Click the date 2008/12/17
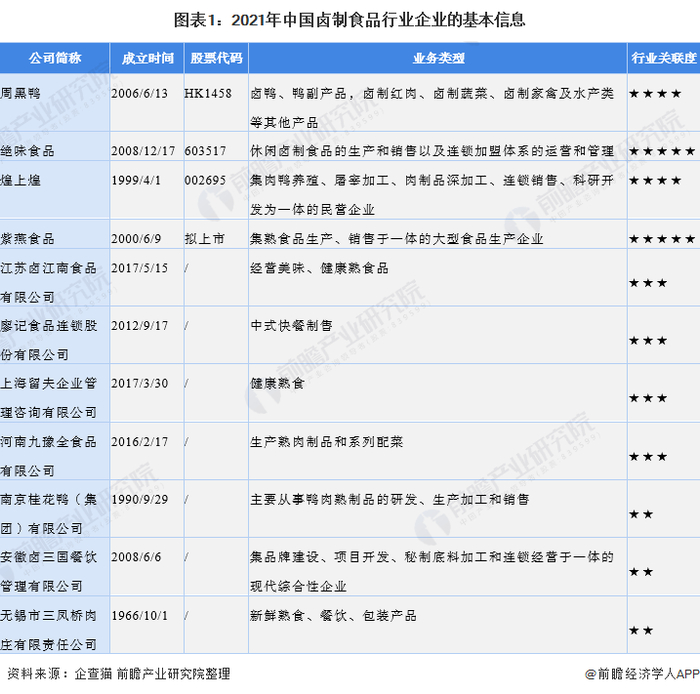700x694 pixels. coord(143,151)
